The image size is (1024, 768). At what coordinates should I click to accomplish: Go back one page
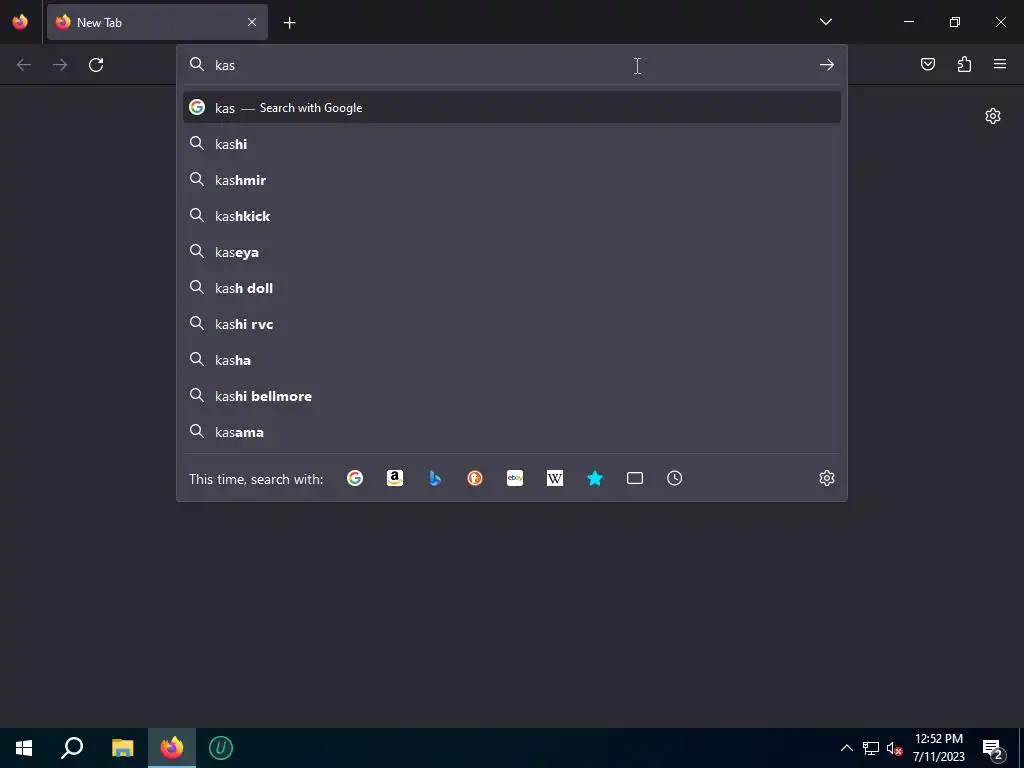point(24,65)
